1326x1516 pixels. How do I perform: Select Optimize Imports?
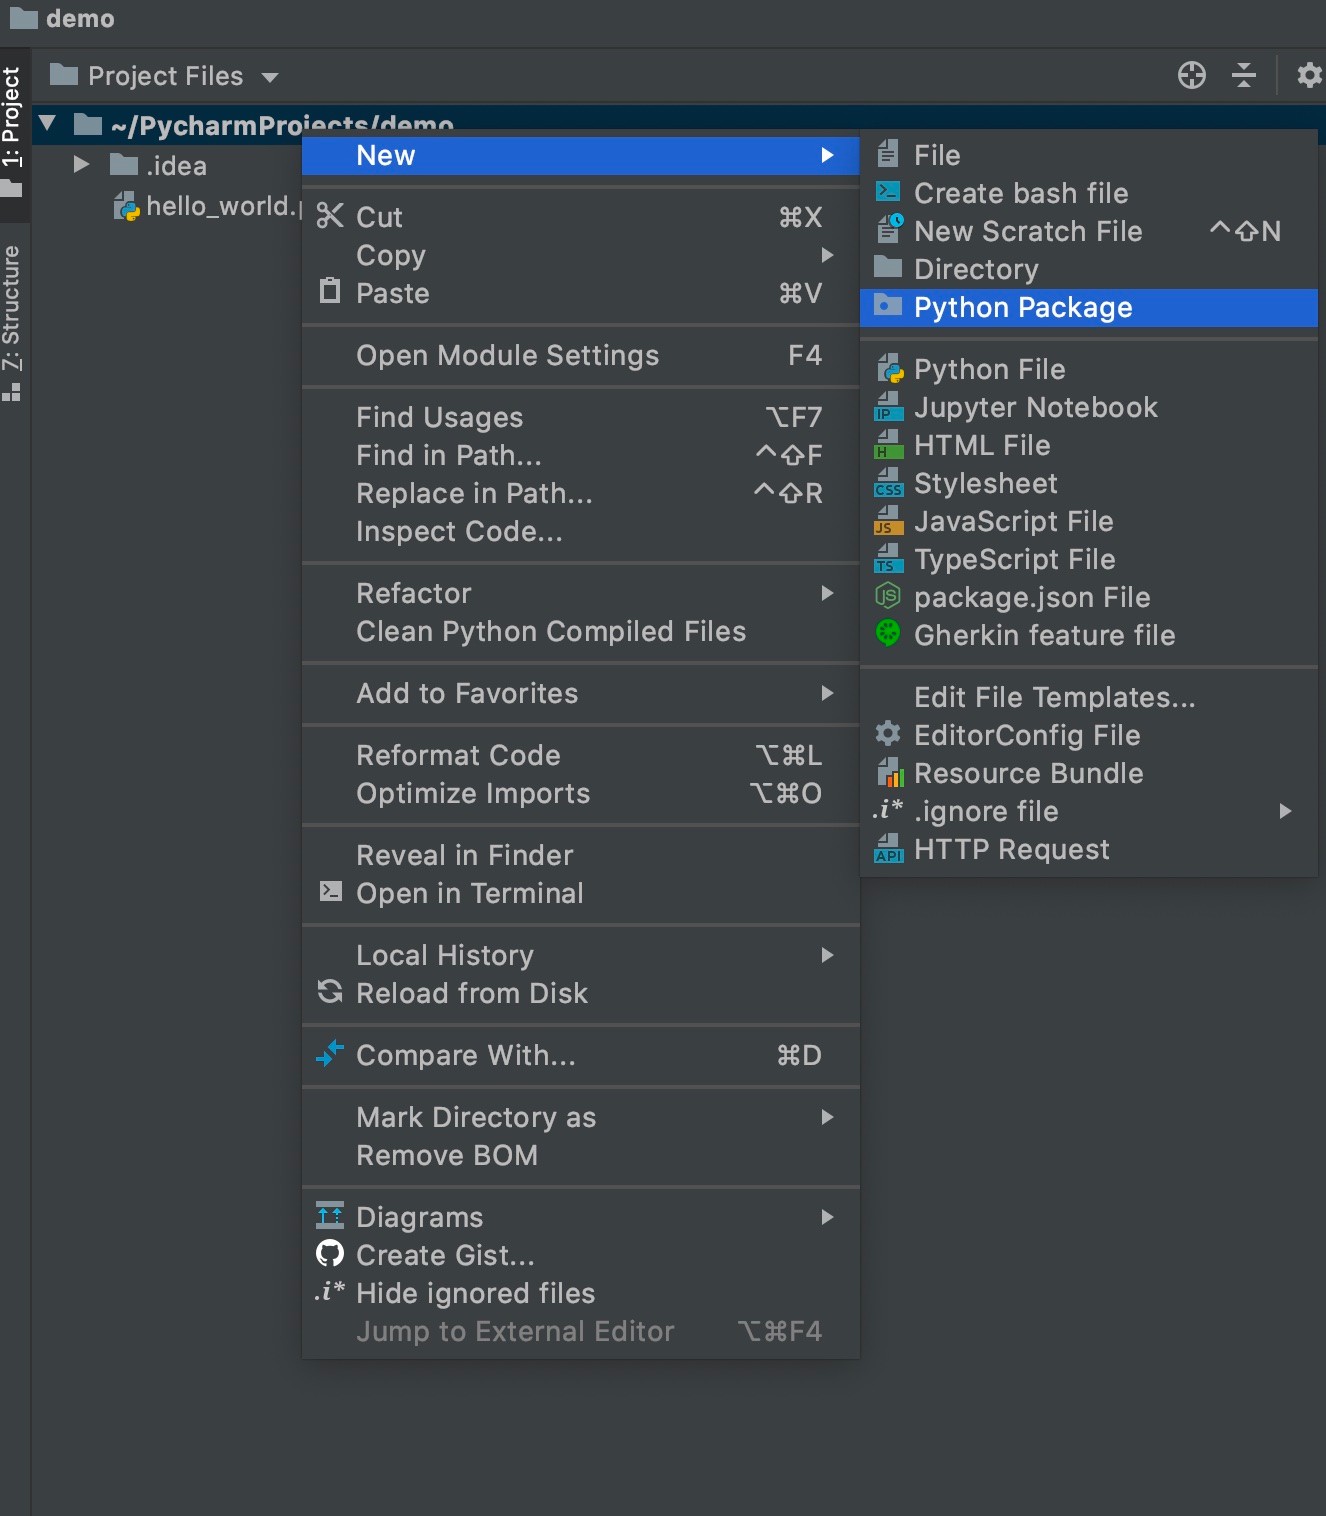581,793
